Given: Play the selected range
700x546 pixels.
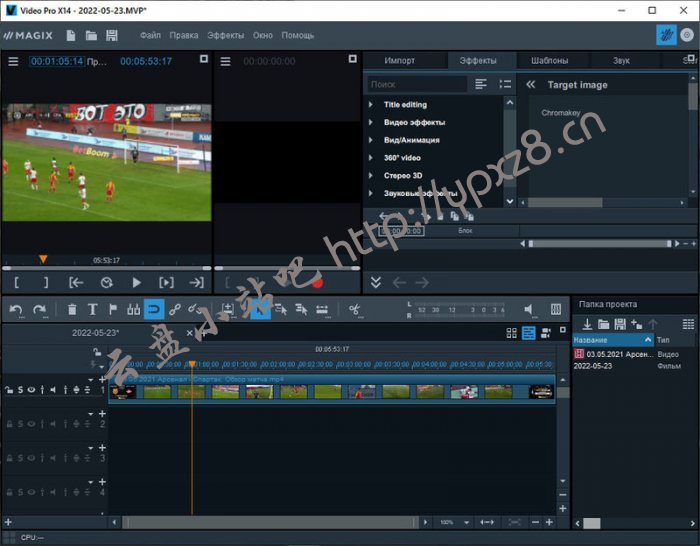Looking at the screenshot, I should tap(167, 283).
